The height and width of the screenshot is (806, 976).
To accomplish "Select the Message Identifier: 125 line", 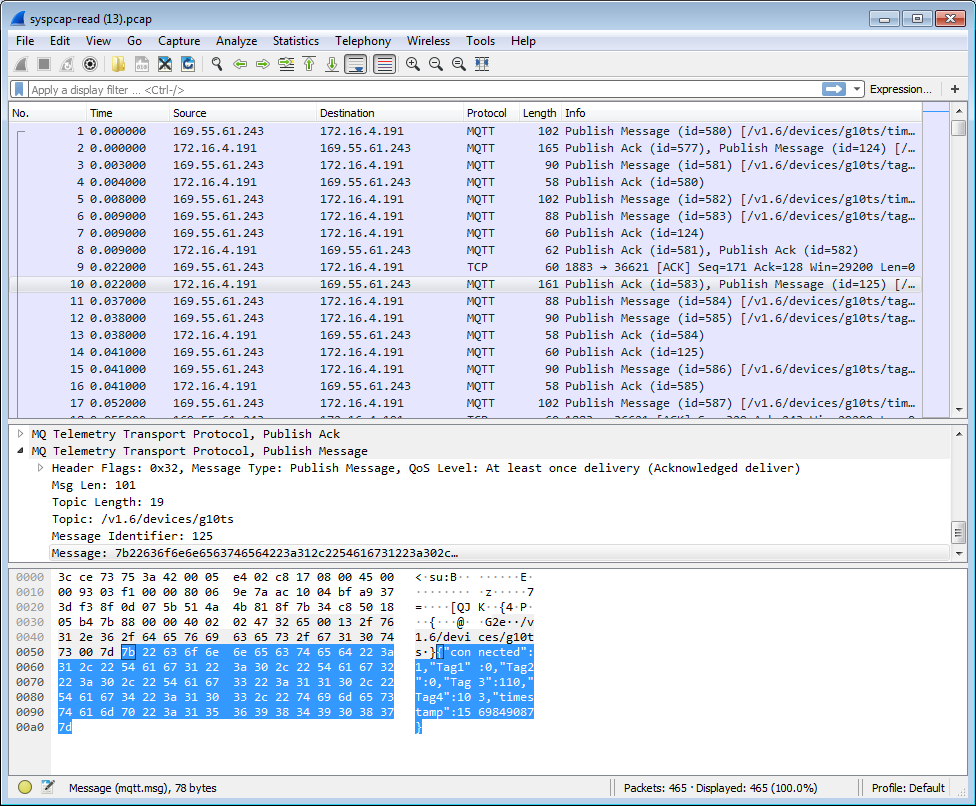I will pos(132,536).
